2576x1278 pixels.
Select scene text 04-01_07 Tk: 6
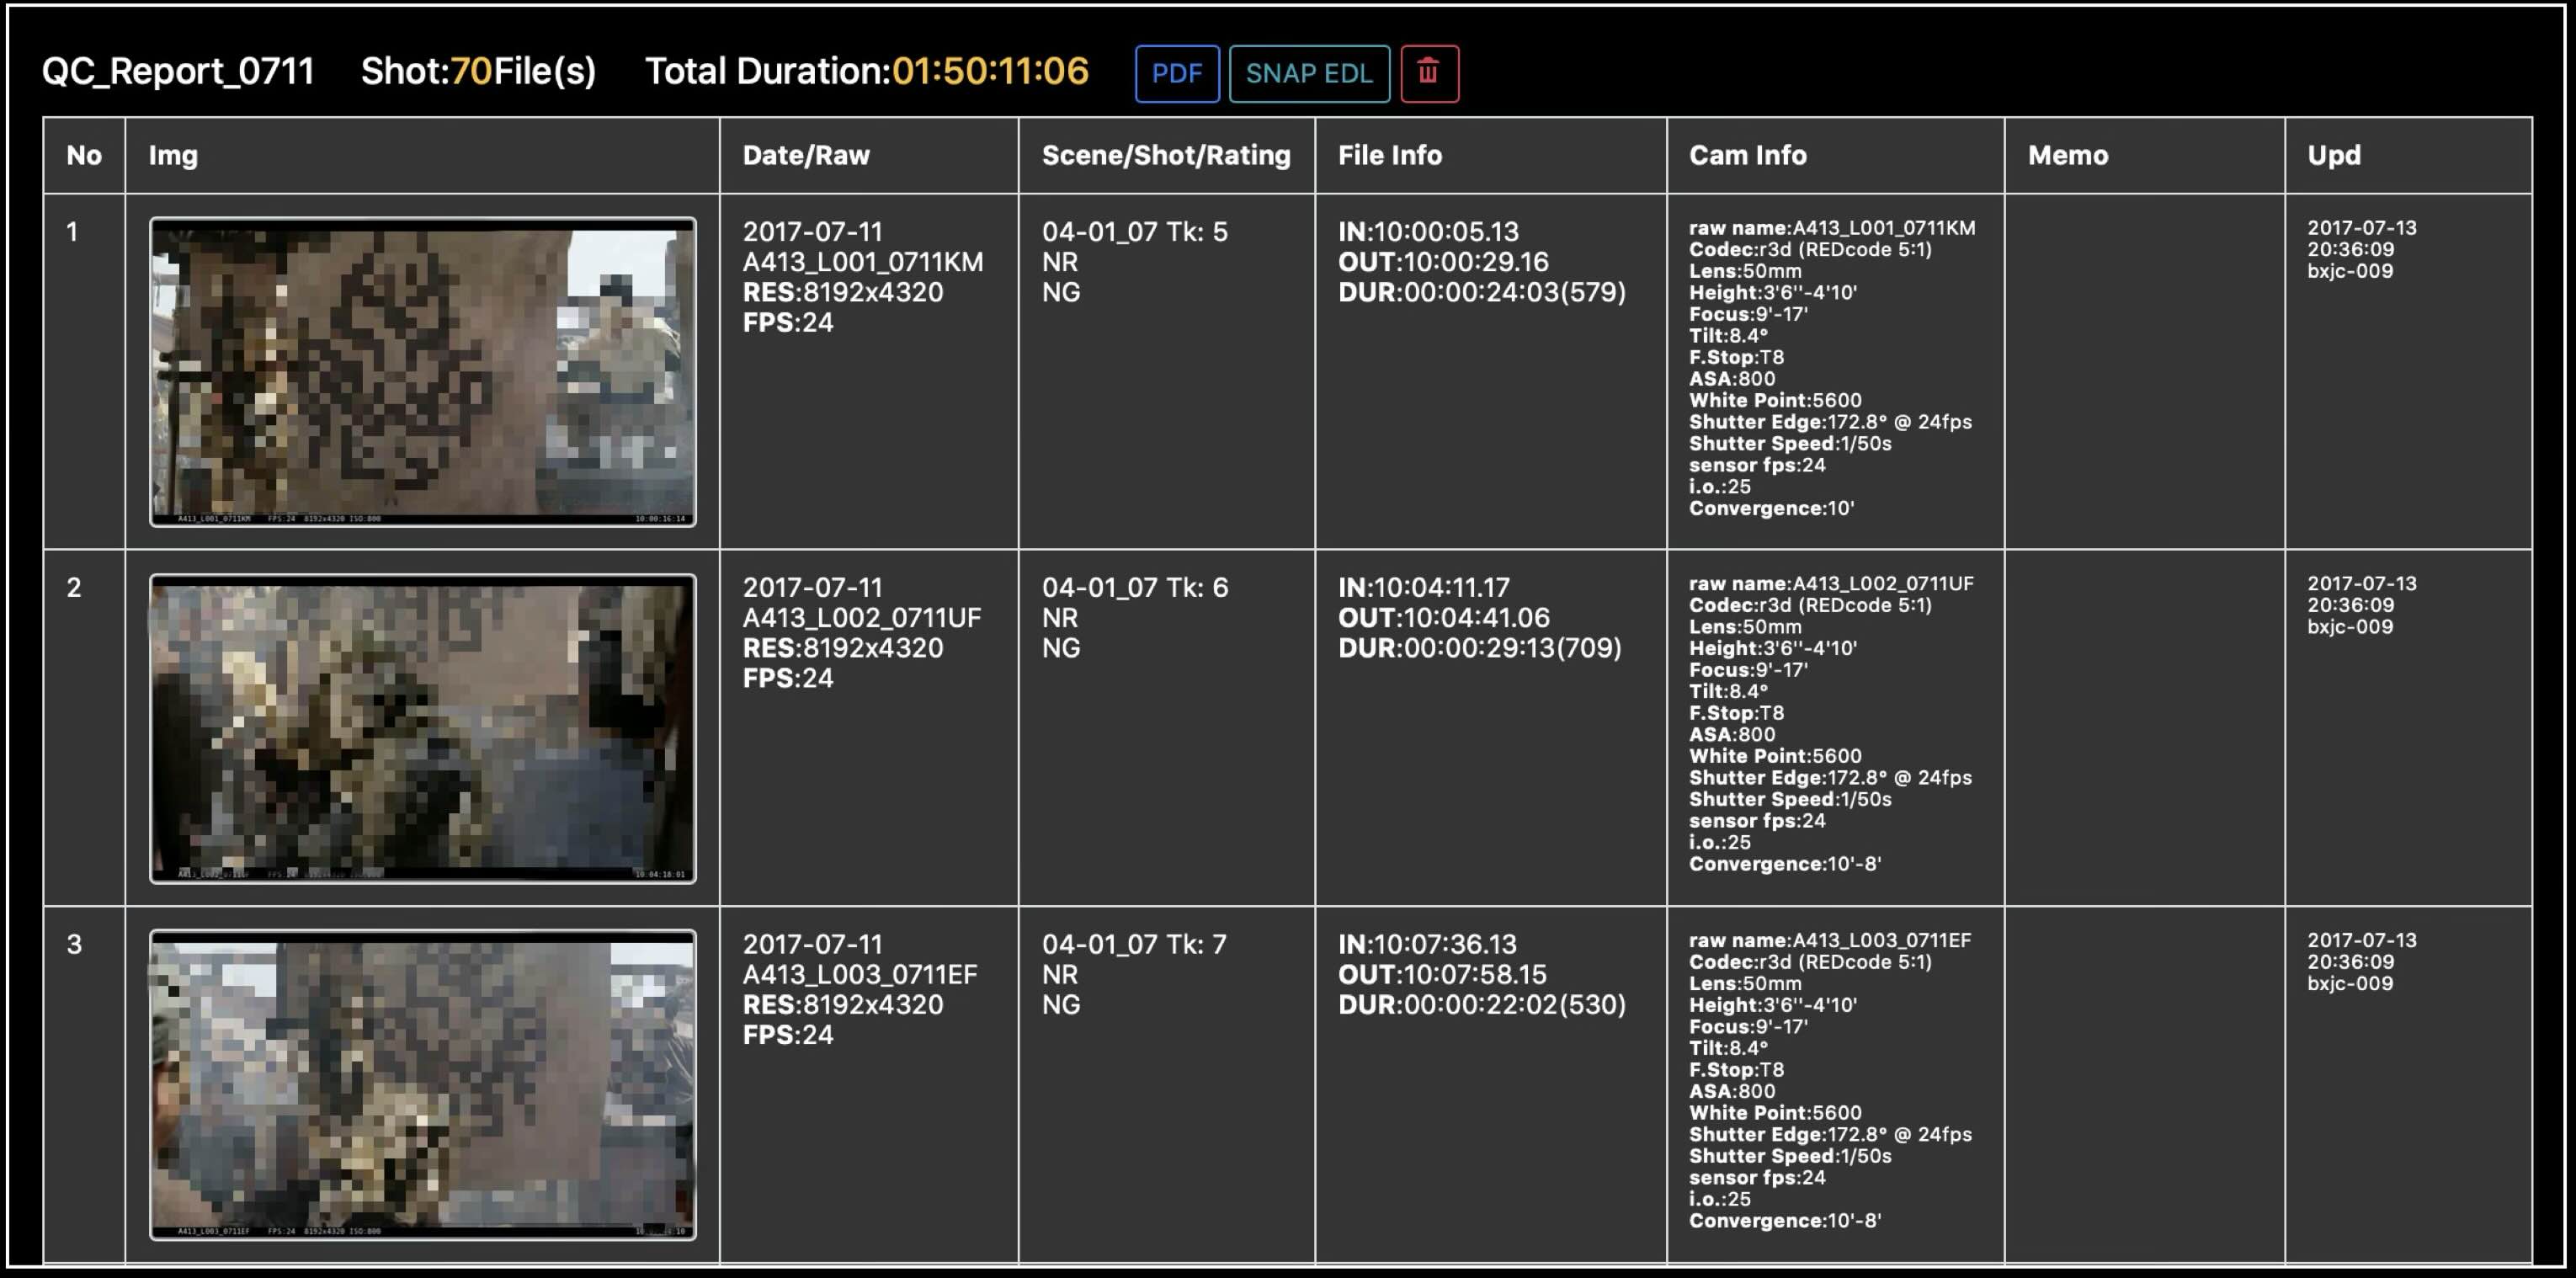[x=1134, y=587]
